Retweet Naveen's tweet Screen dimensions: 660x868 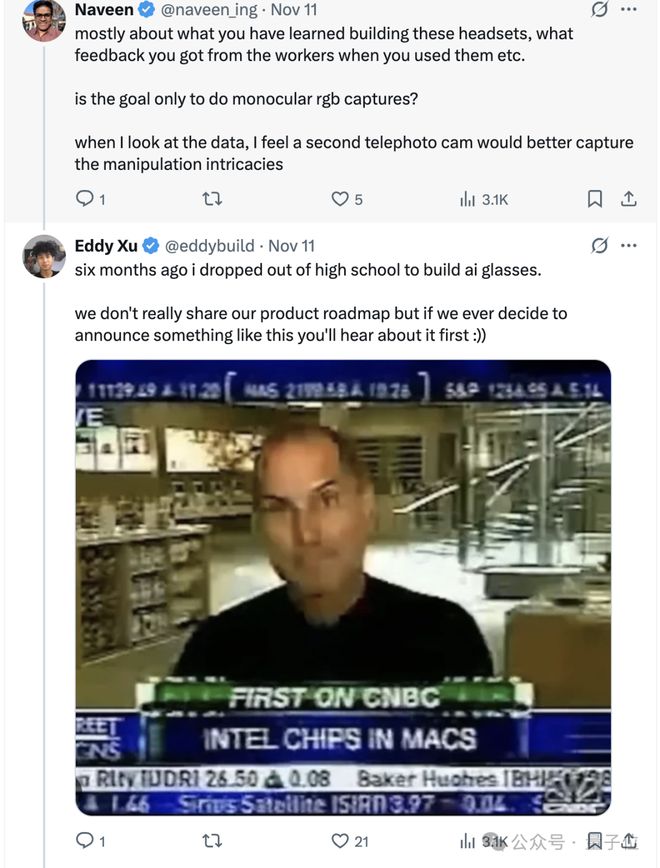(x=212, y=199)
